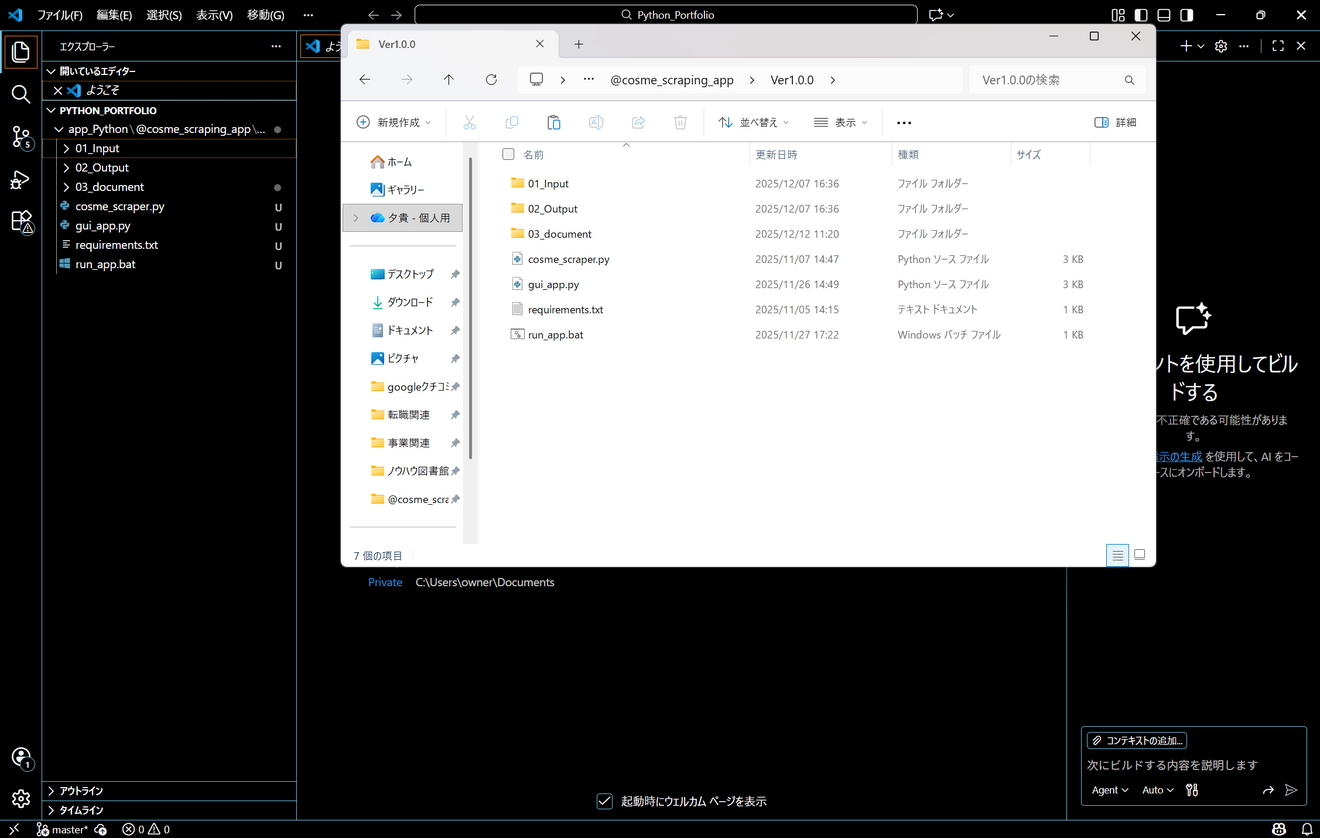Viewport: 1320px width, 838px height.
Task: Open the tools configuration icon in the chat input
Action: [1192, 790]
